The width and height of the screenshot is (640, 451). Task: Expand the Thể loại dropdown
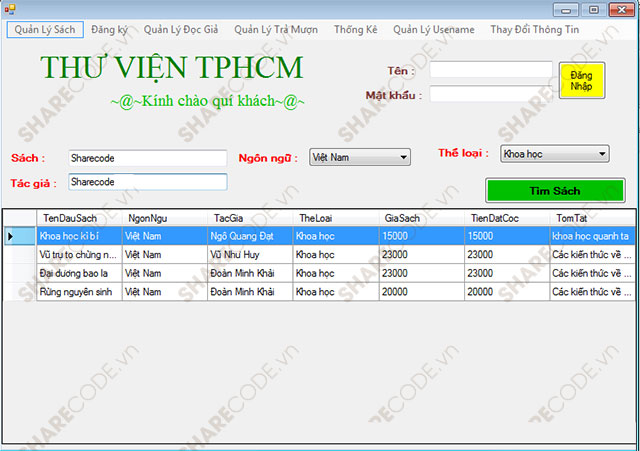555,154
